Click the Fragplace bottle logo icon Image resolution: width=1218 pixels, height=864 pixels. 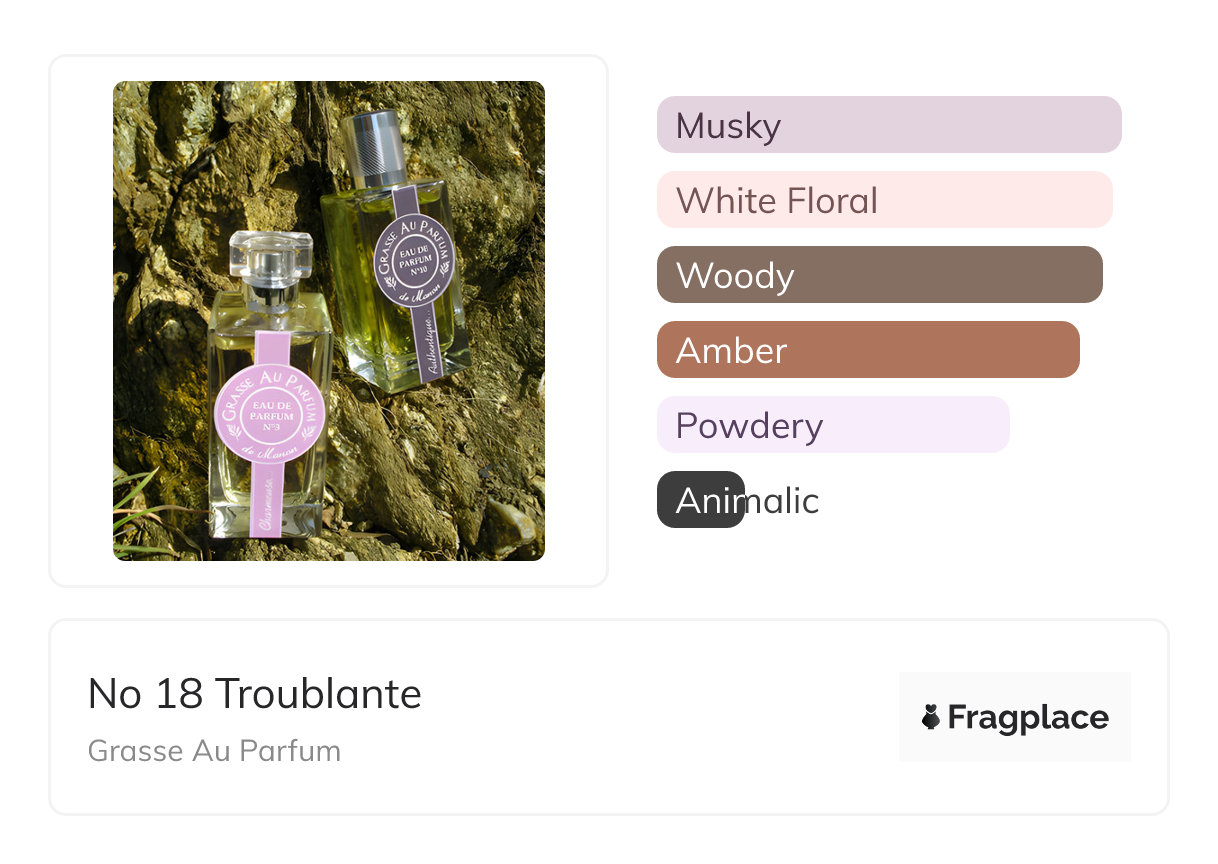point(931,717)
